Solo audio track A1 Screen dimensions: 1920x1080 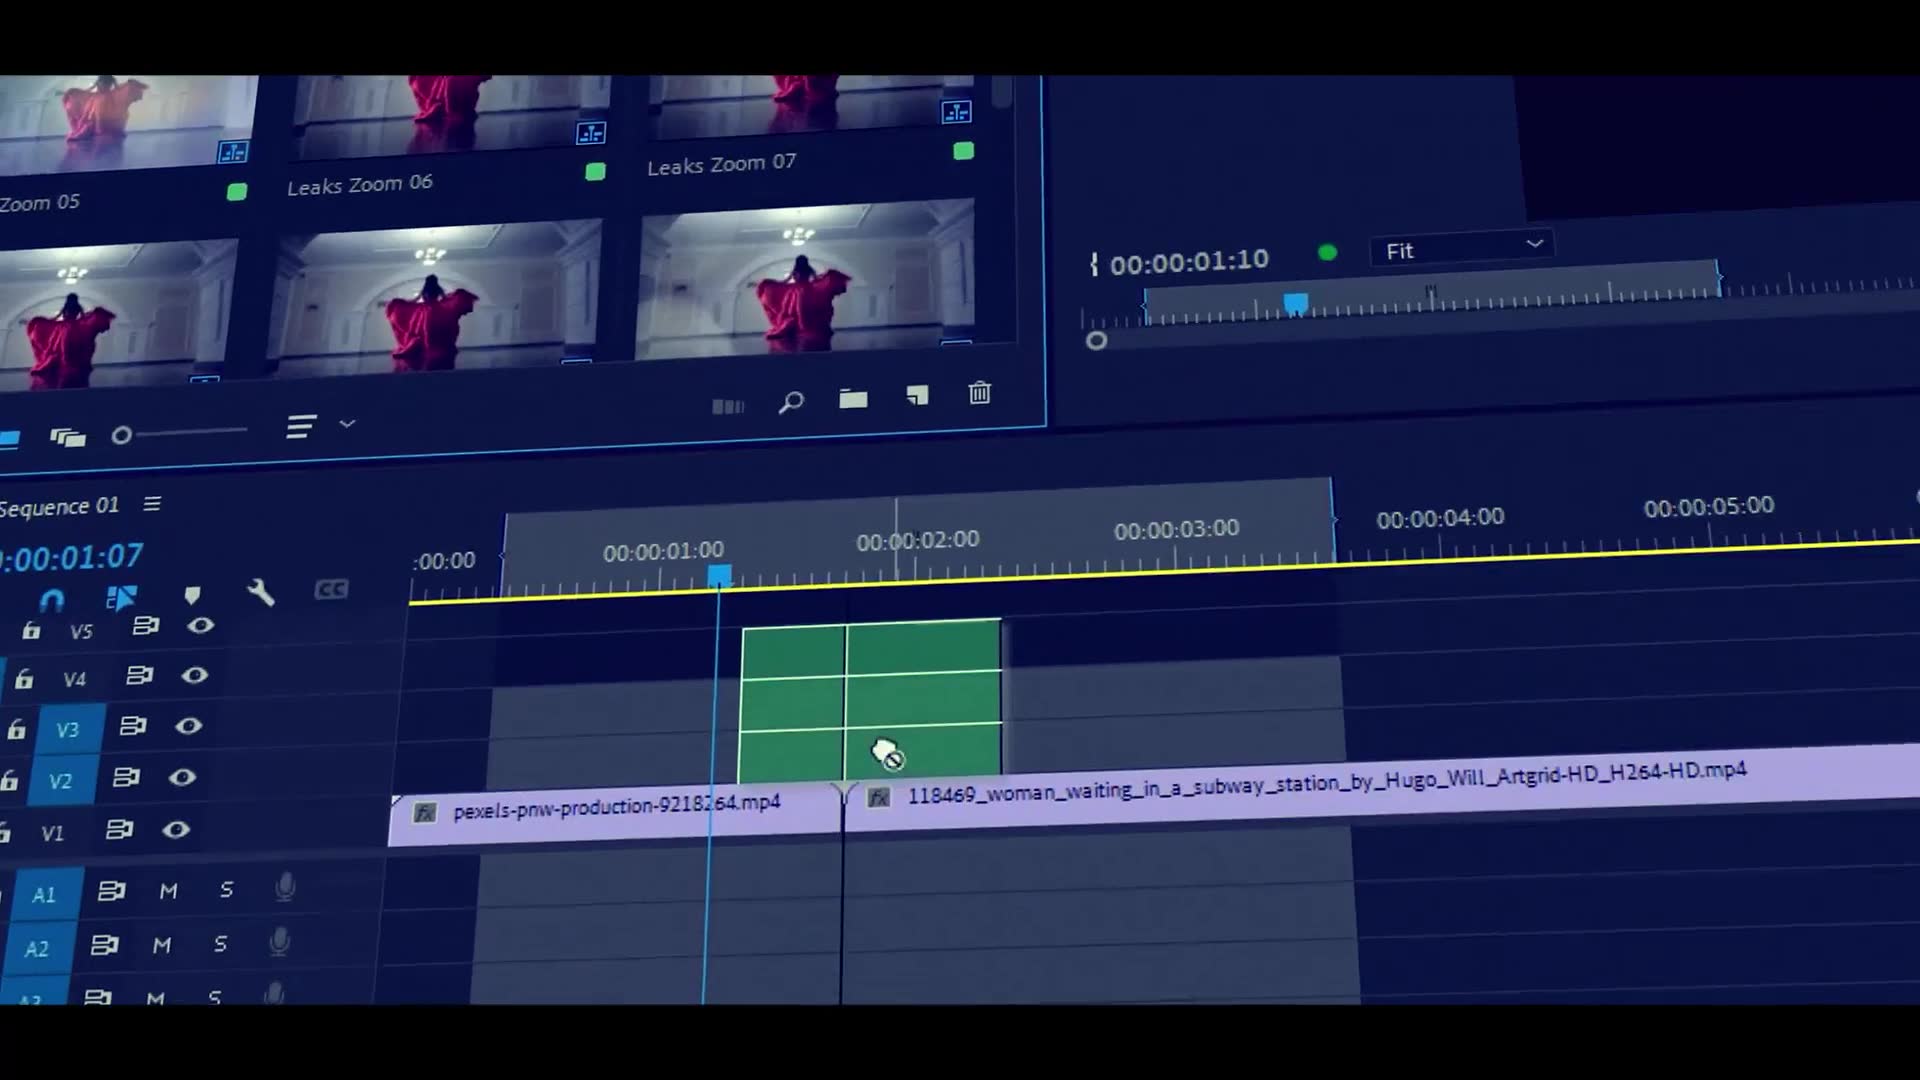[x=226, y=889]
